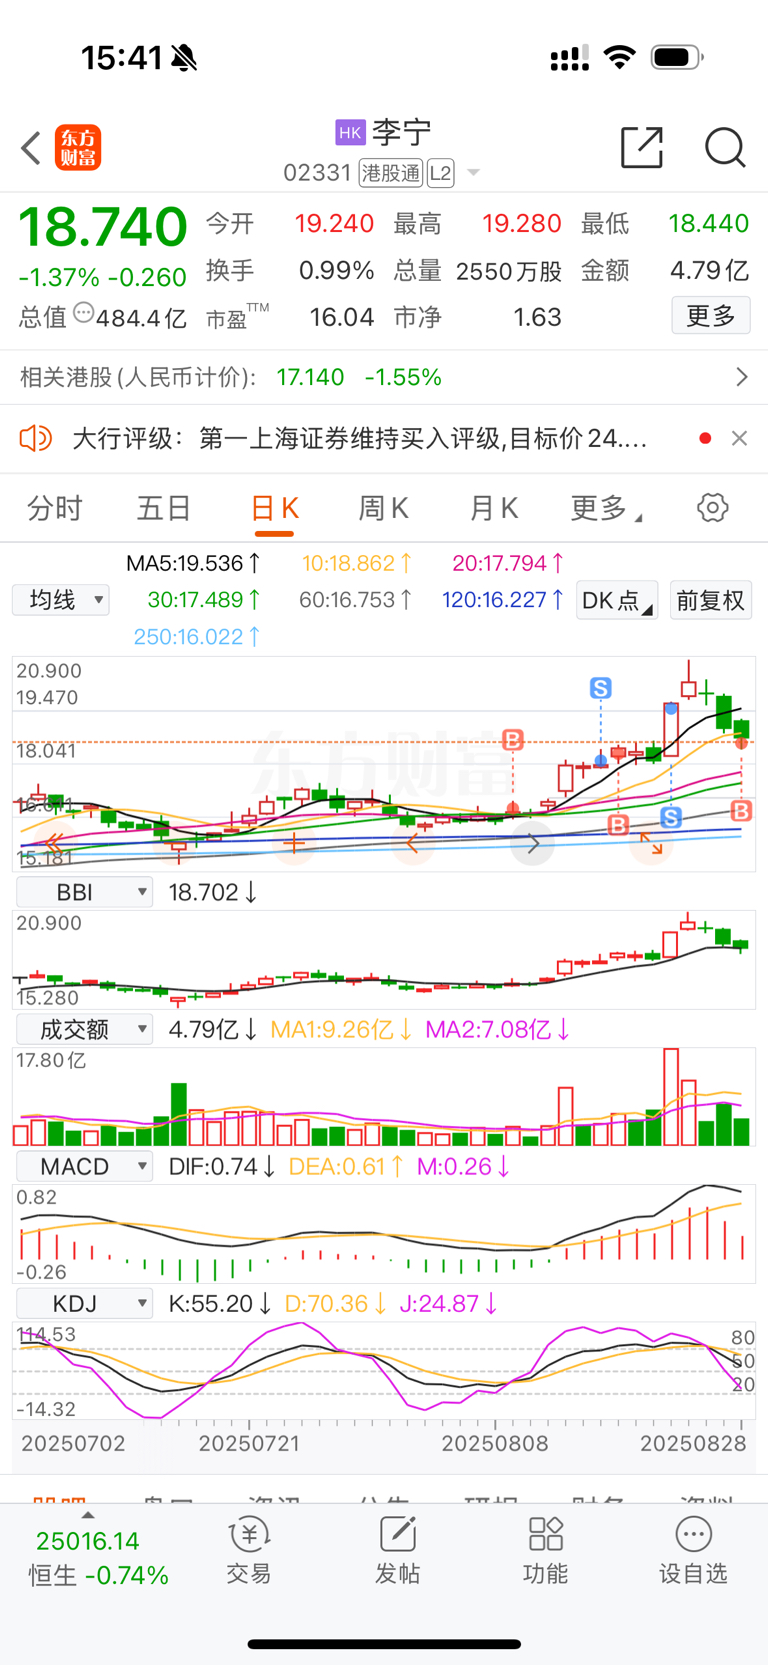Open 功能 from the bottom bar

pyautogui.click(x=546, y=1551)
